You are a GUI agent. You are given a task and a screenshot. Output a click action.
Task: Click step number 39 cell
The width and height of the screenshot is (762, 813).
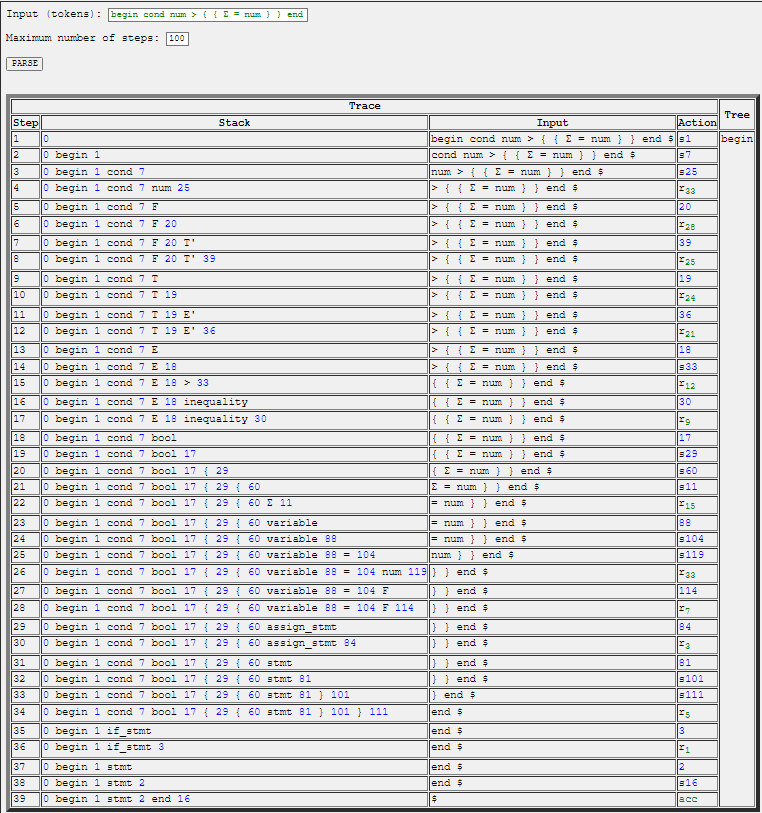pos(26,799)
